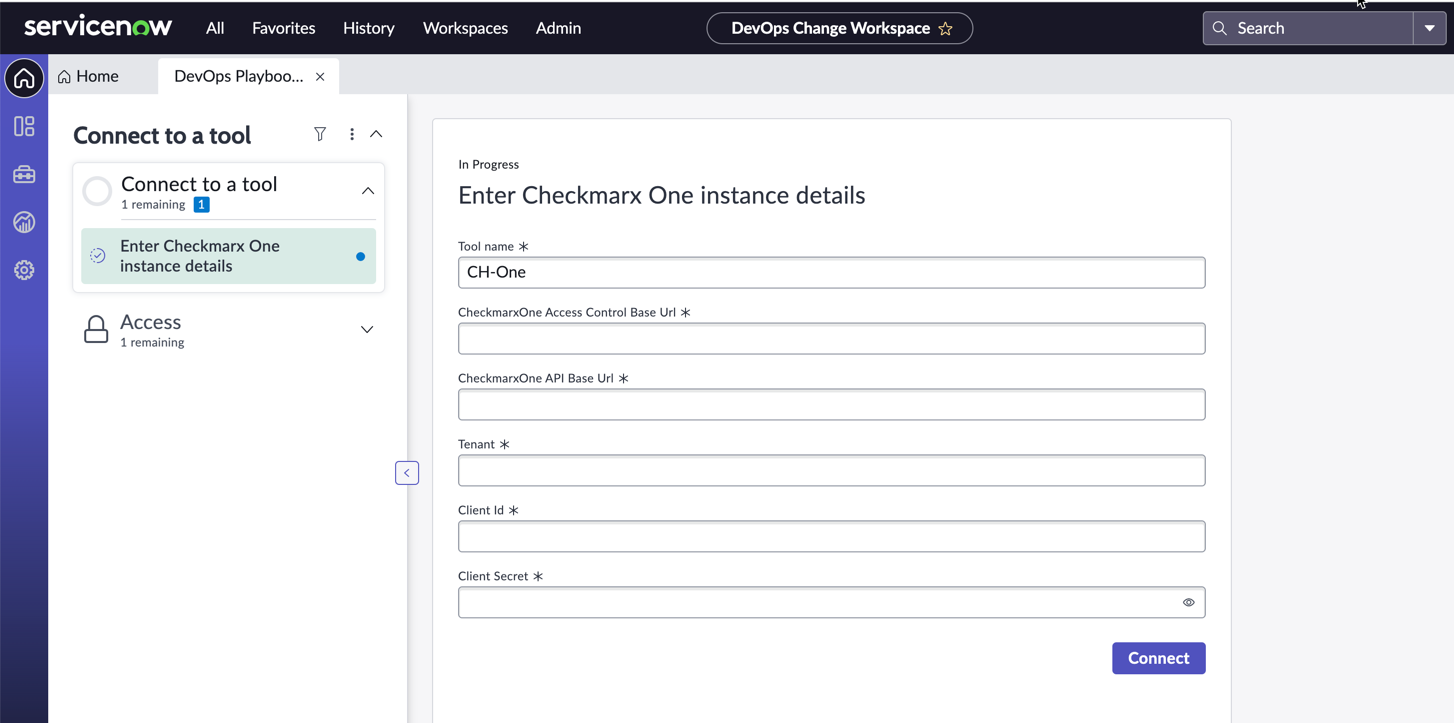Click the filter funnel icon
1454x723 pixels.
pyautogui.click(x=320, y=134)
